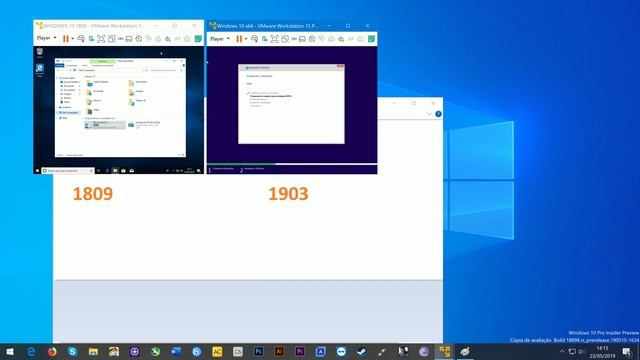Switch to VMware Player on the host taskbar
This screenshot has height=360, width=640.
(x=444, y=351)
